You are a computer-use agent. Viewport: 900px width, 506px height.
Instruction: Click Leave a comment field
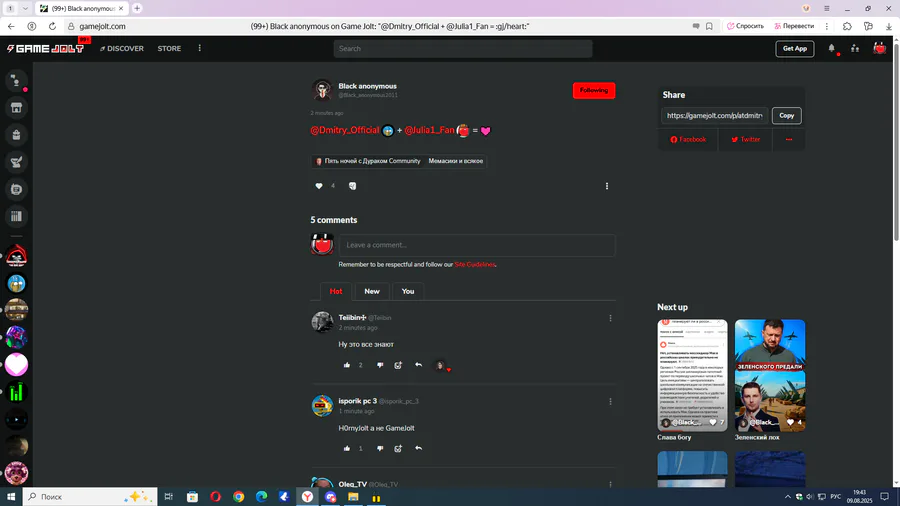pyautogui.click(x=477, y=245)
